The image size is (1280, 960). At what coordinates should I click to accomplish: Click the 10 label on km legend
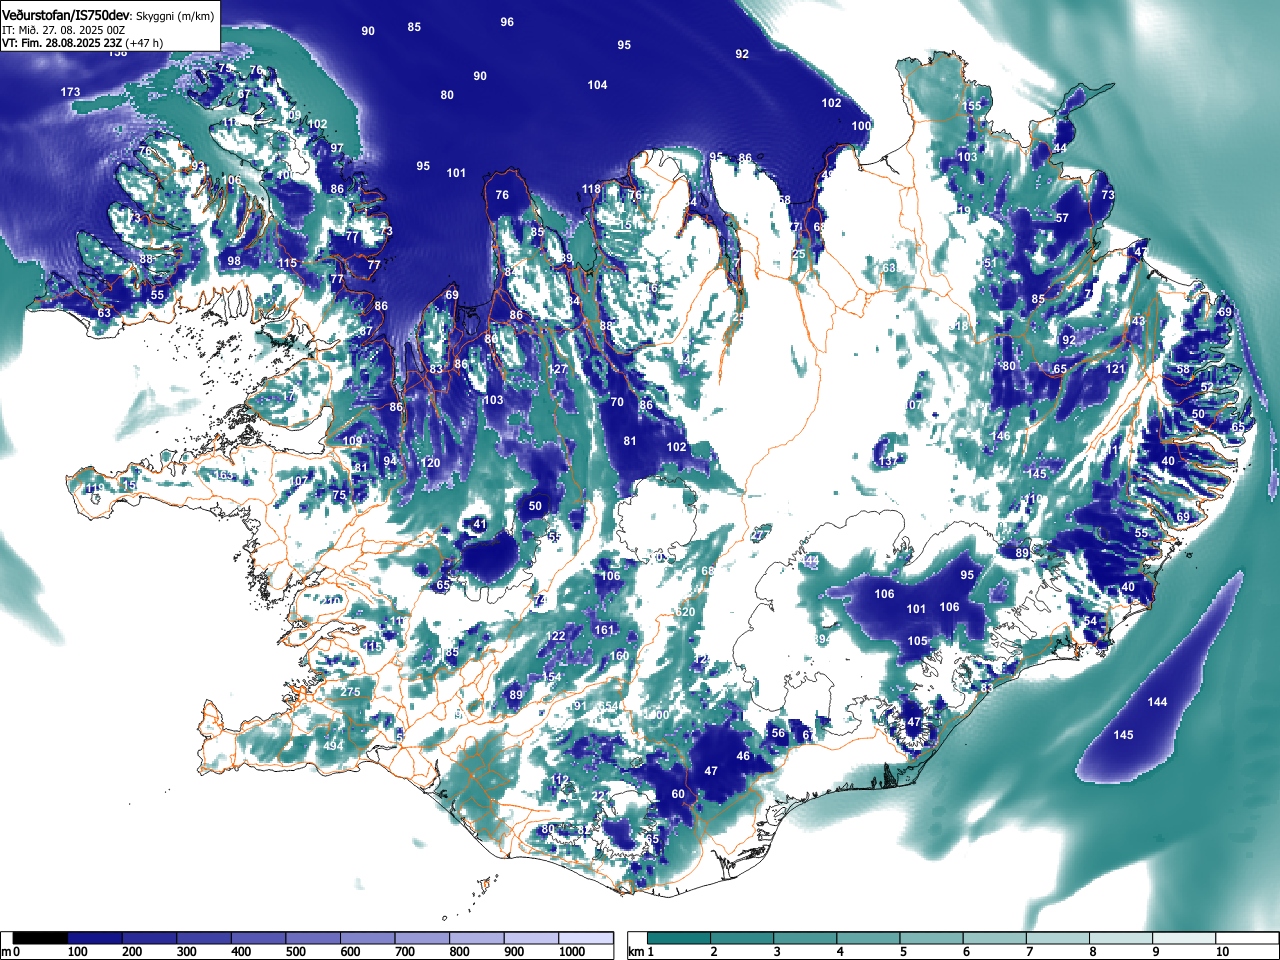point(1222,952)
